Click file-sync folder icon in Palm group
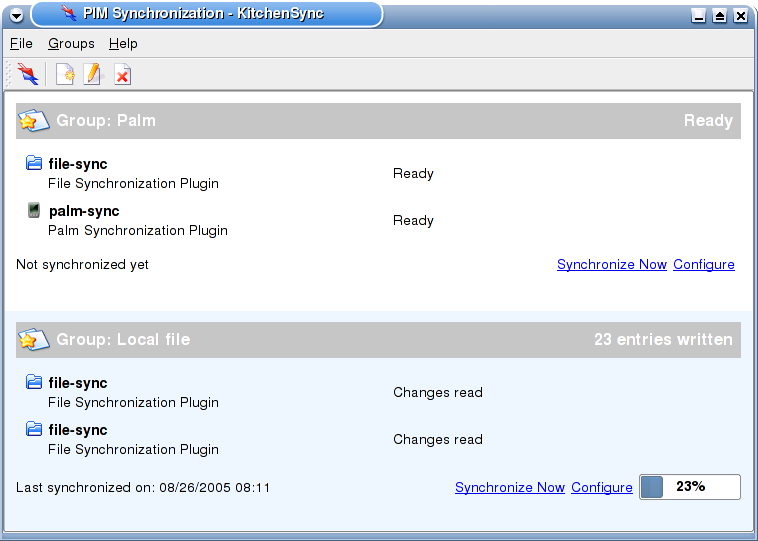758x541 pixels. 33,163
